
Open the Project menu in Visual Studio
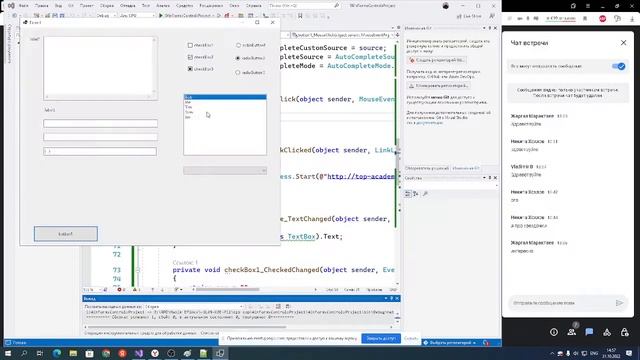coord(87,6)
